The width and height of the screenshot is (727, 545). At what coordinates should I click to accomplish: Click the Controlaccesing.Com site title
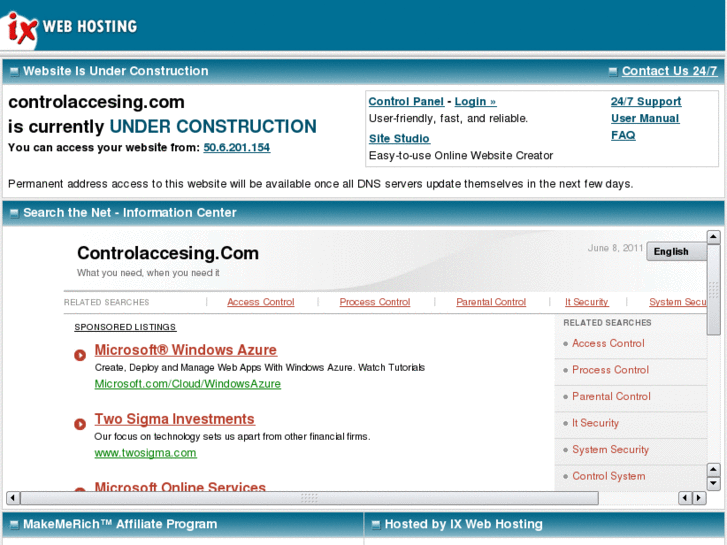[168, 253]
